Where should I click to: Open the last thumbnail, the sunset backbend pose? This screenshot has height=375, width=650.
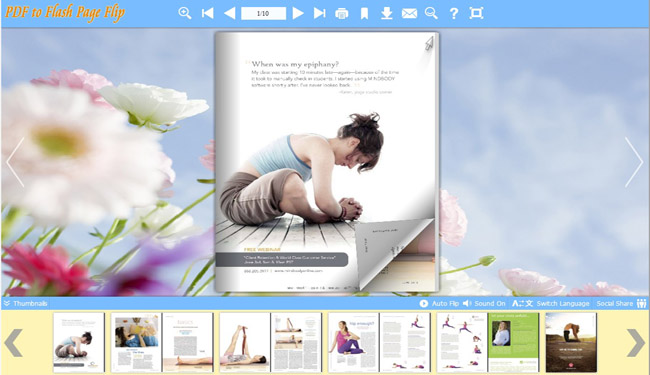(x=571, y=342)
